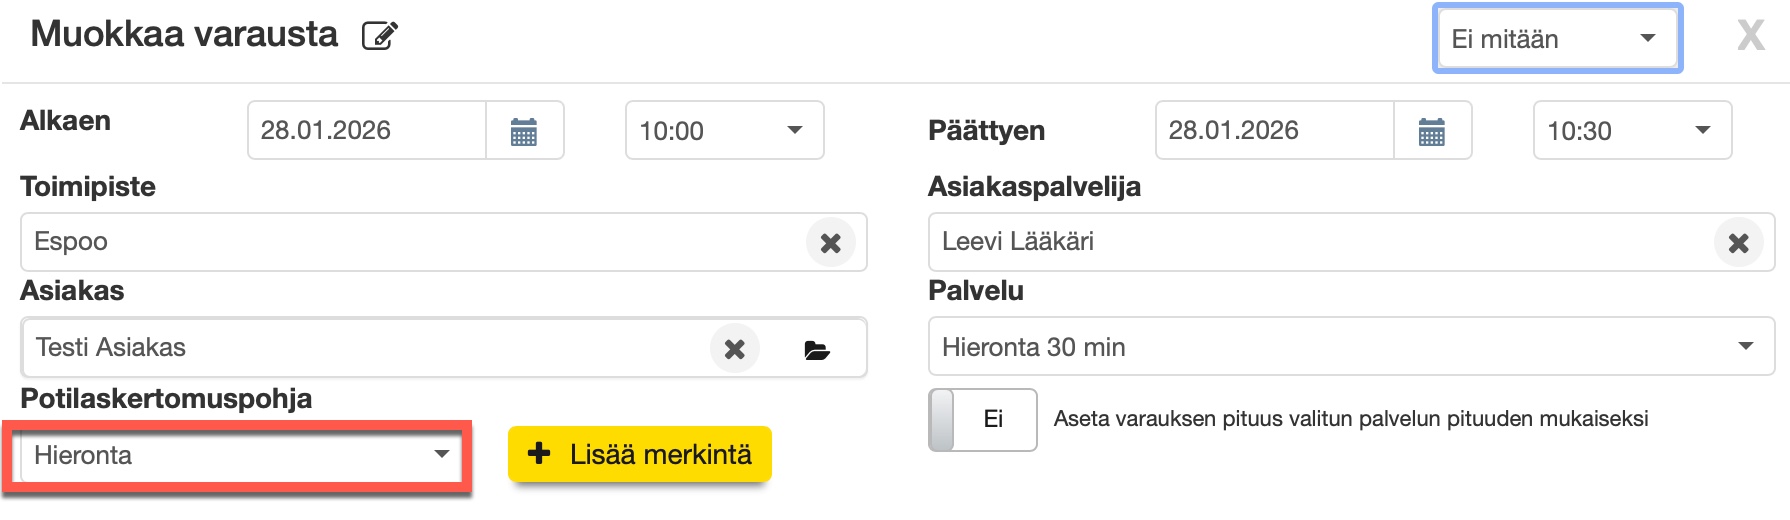The width and height of the screenshot is (1790, 520).
Task: Click the Päättyen date field 28.01.2026
Action: (x=1274, y=131)
